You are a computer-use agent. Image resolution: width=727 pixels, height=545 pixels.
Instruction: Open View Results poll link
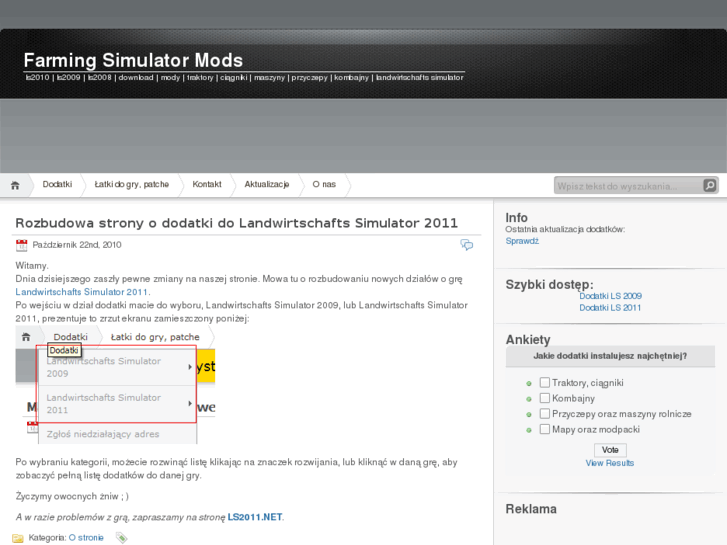pos(610,463)
